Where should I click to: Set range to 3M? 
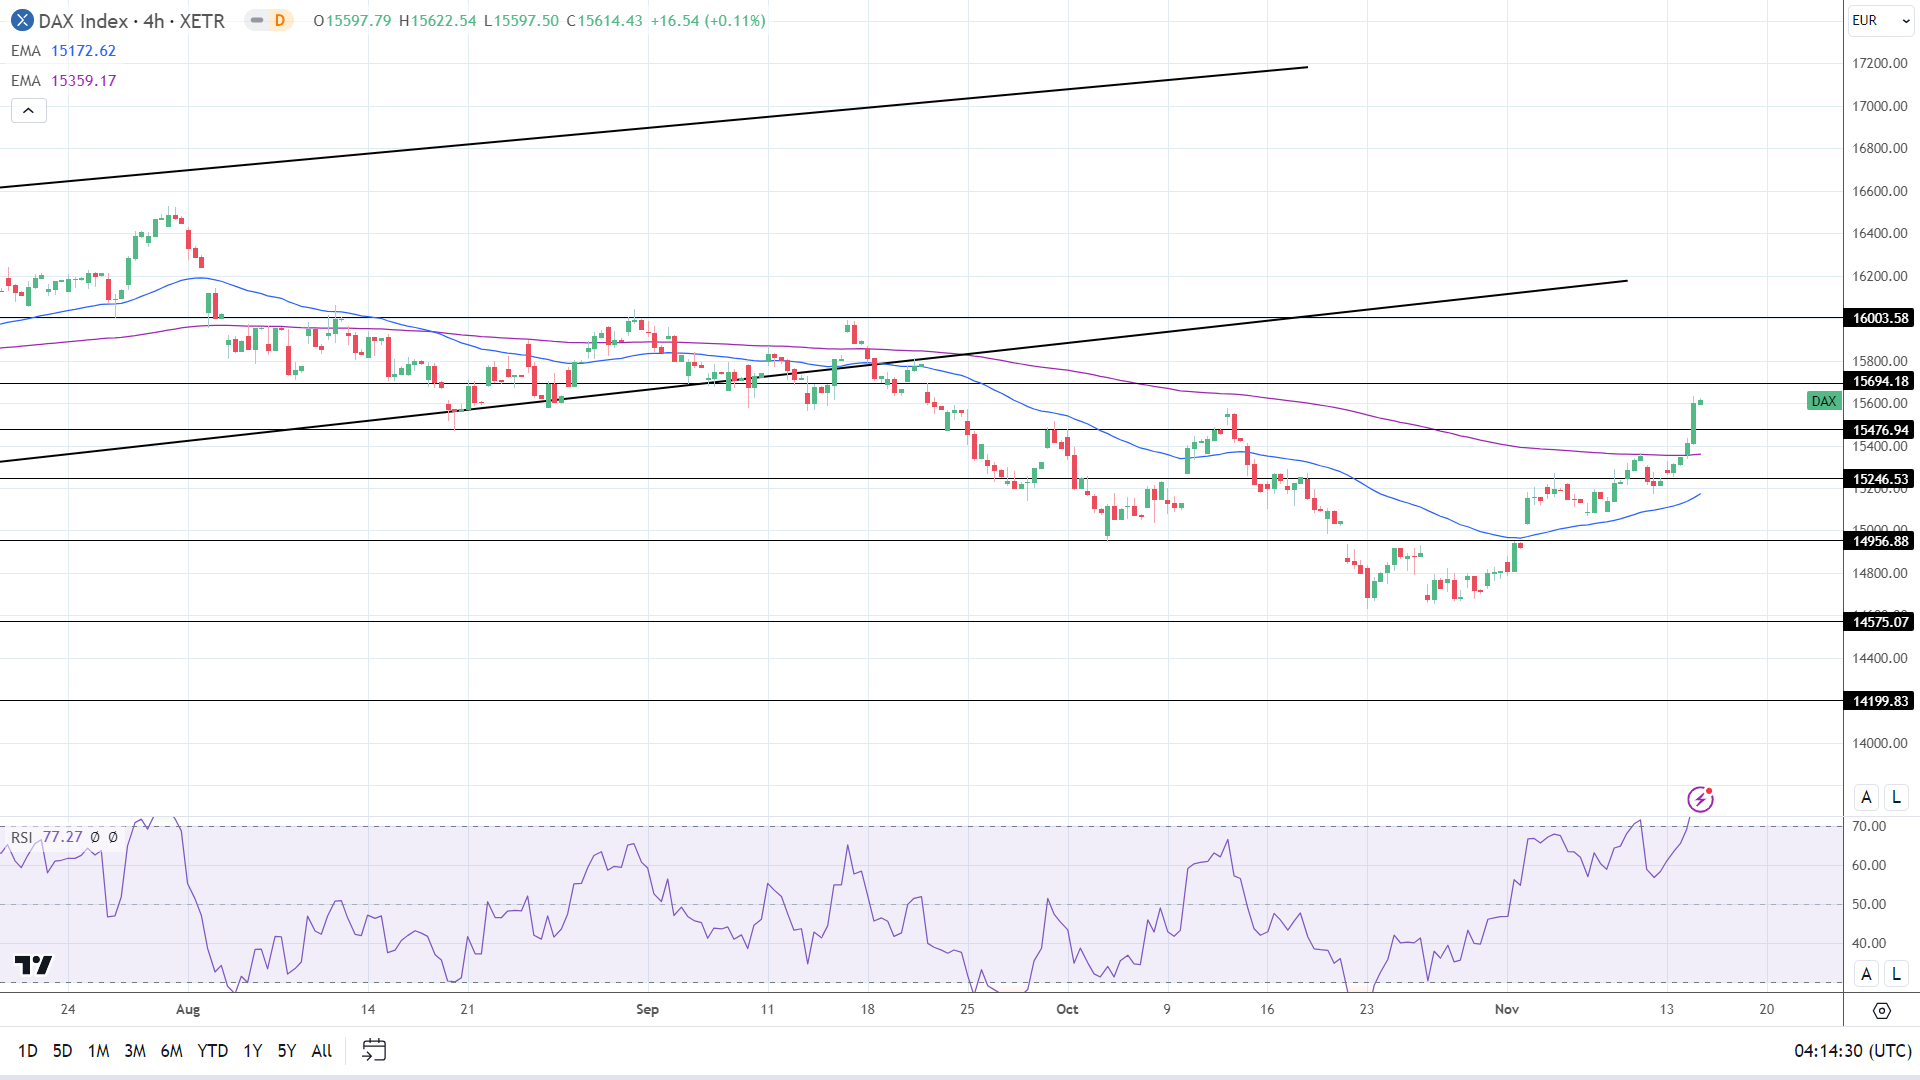(135, 1051)
